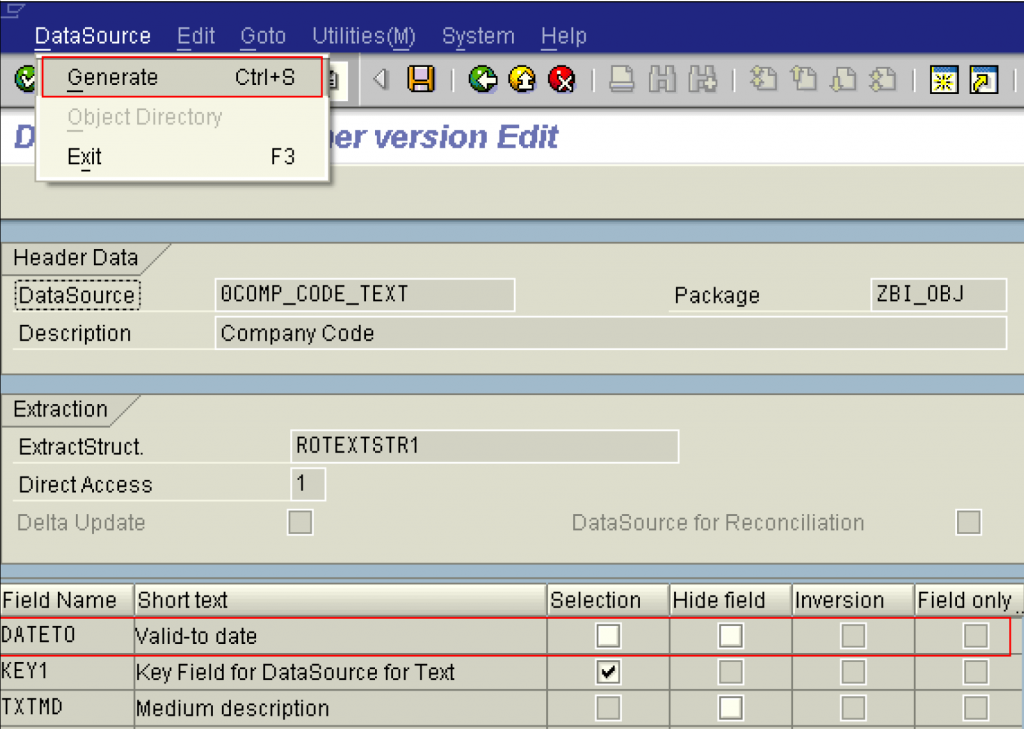Click the dotted DataSource field label
The height and width of the screenshot is (729, 1024).
[x=77, y=295]
